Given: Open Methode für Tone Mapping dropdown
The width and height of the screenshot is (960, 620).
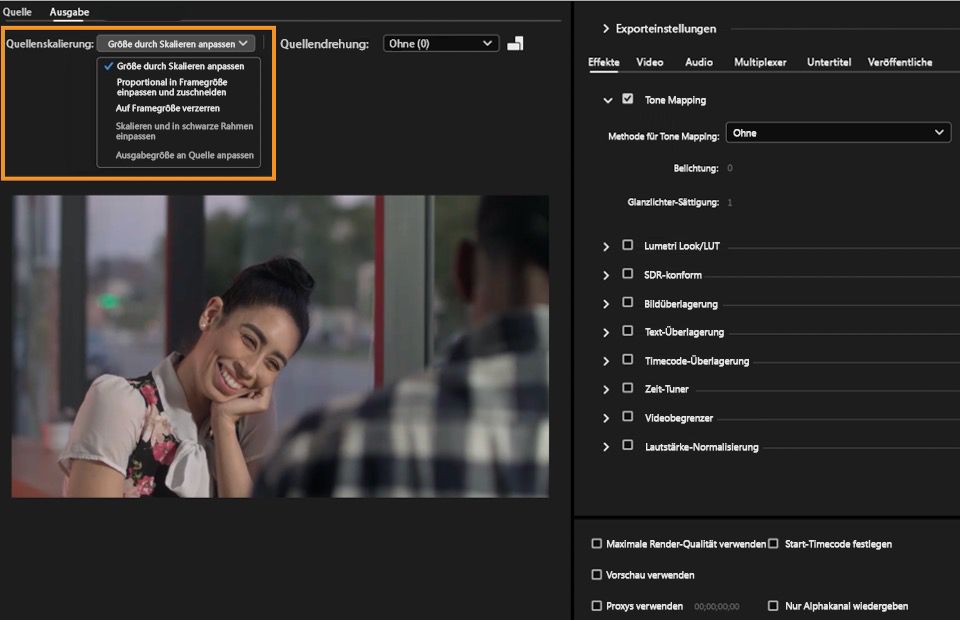Looking at the screenshot, I should (x=838, y=132).
